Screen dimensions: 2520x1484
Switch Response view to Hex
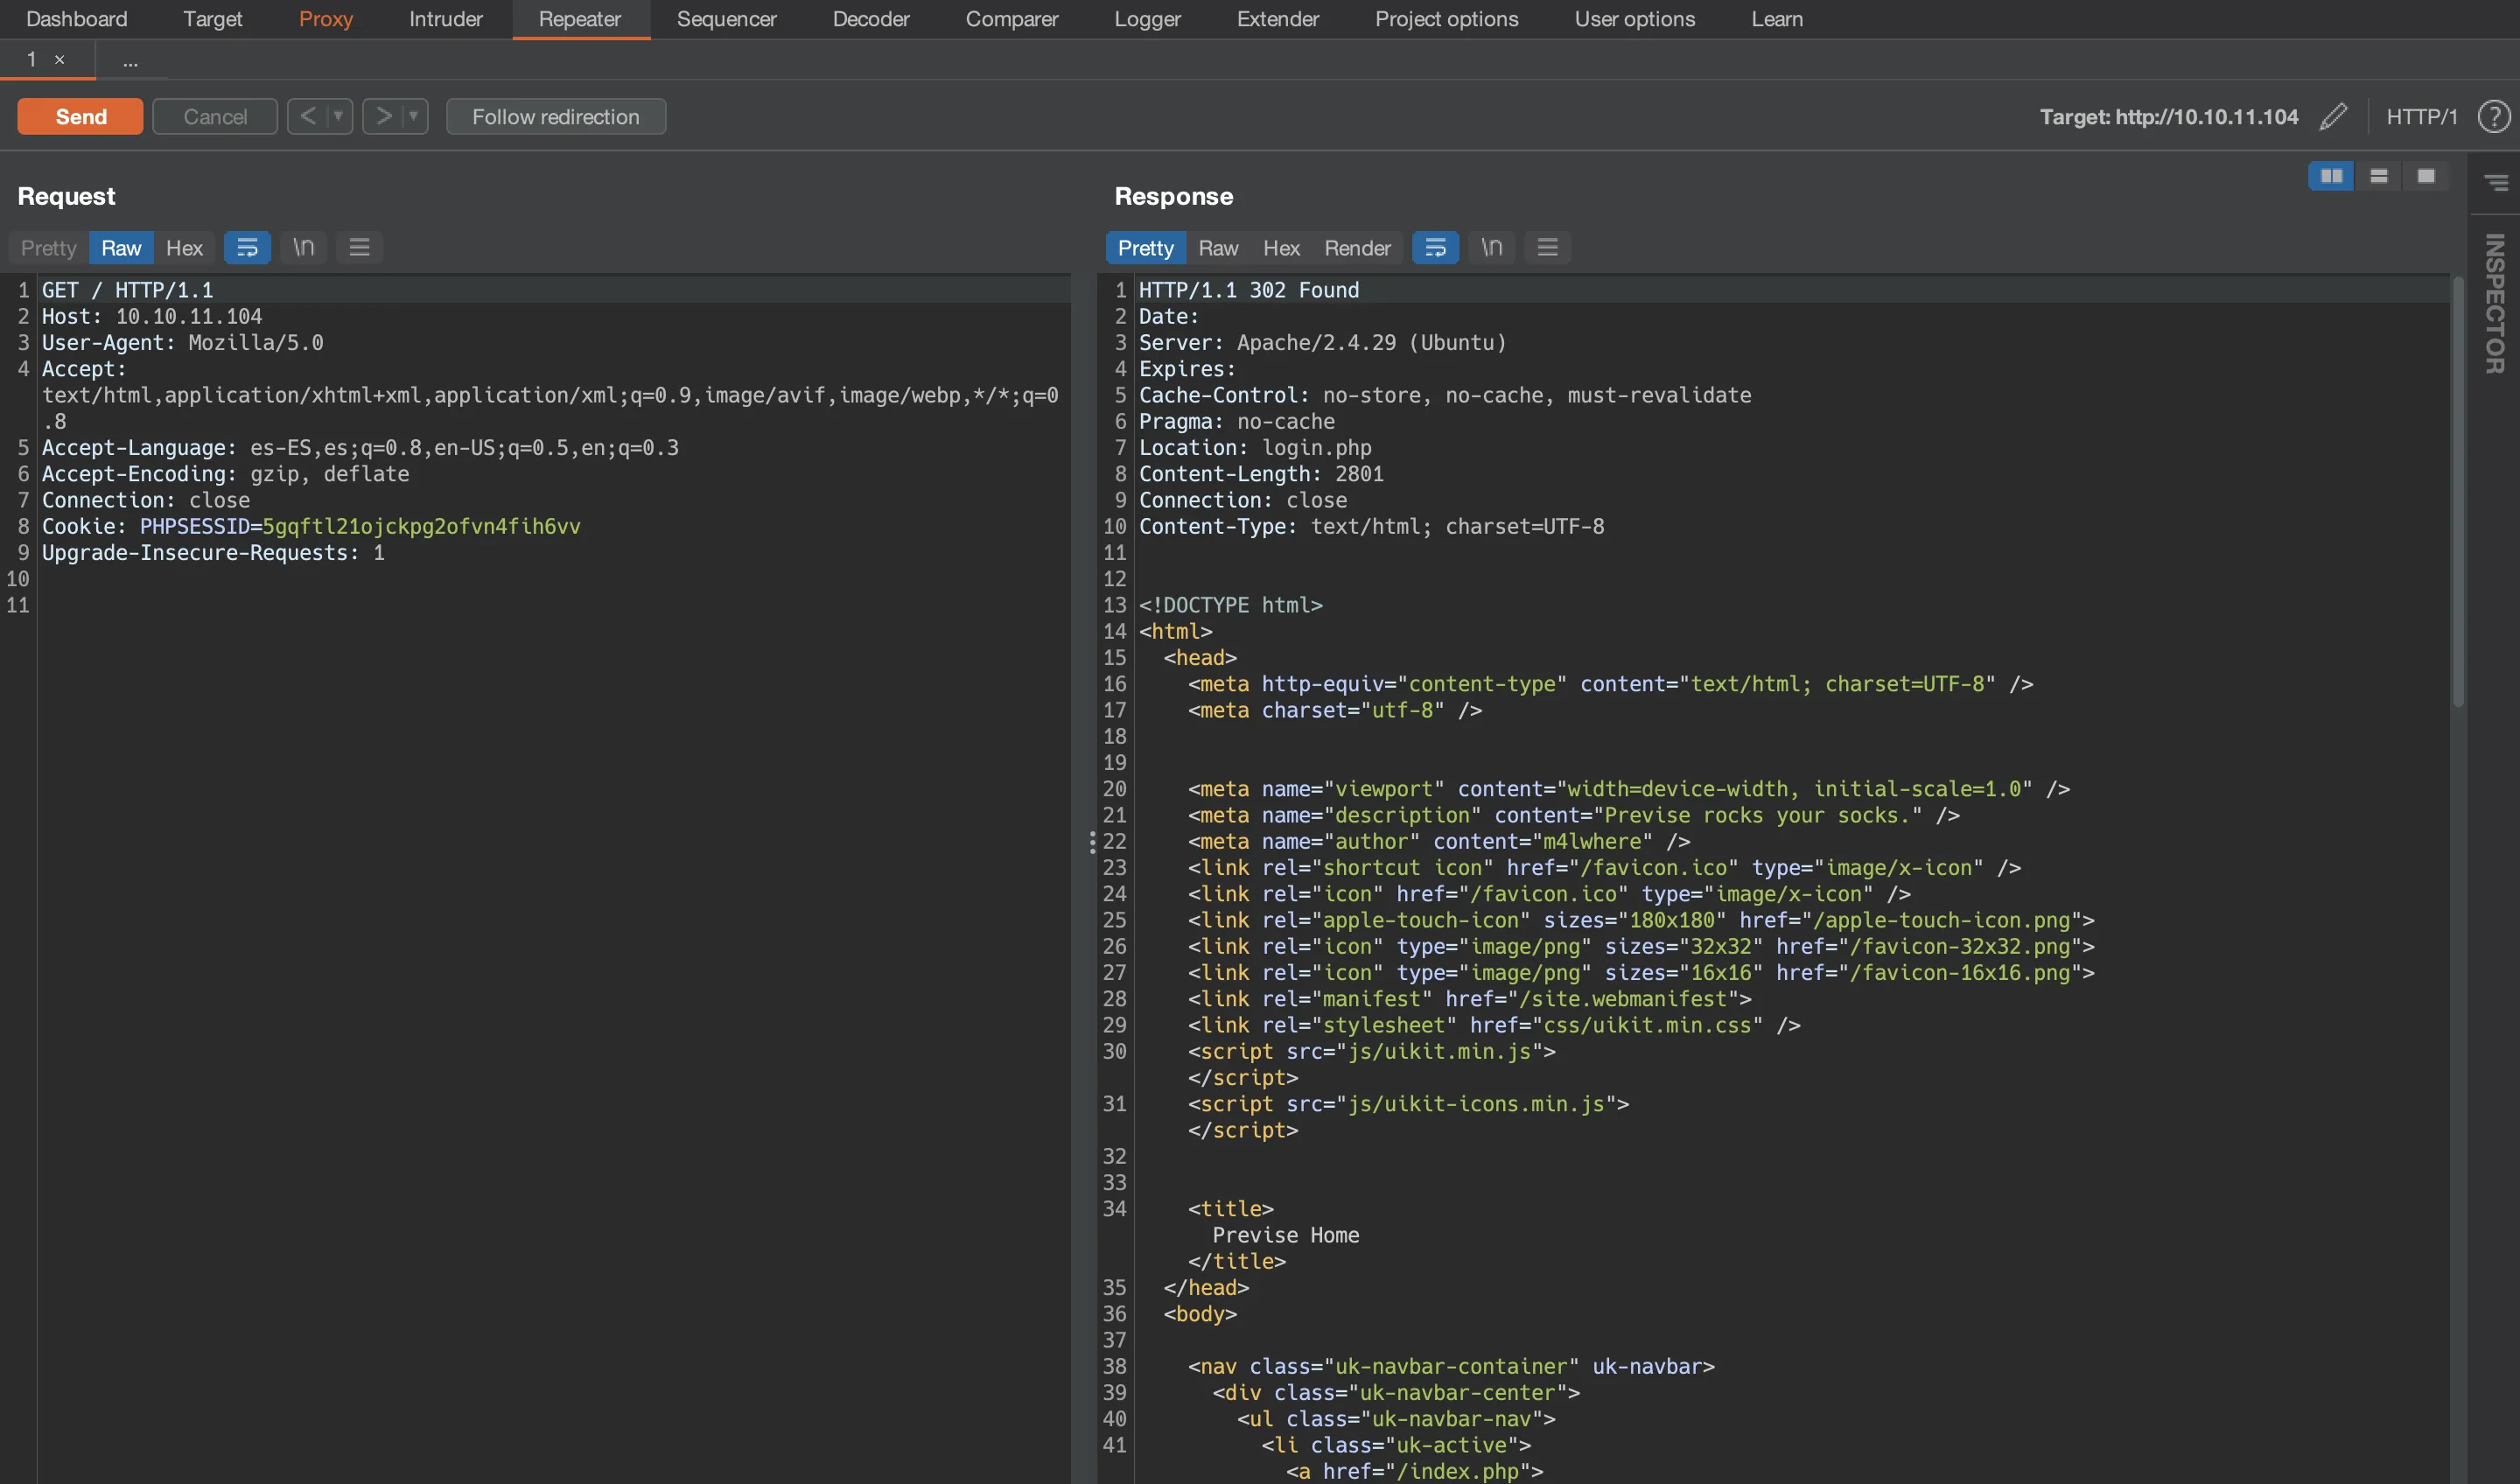1281,247
